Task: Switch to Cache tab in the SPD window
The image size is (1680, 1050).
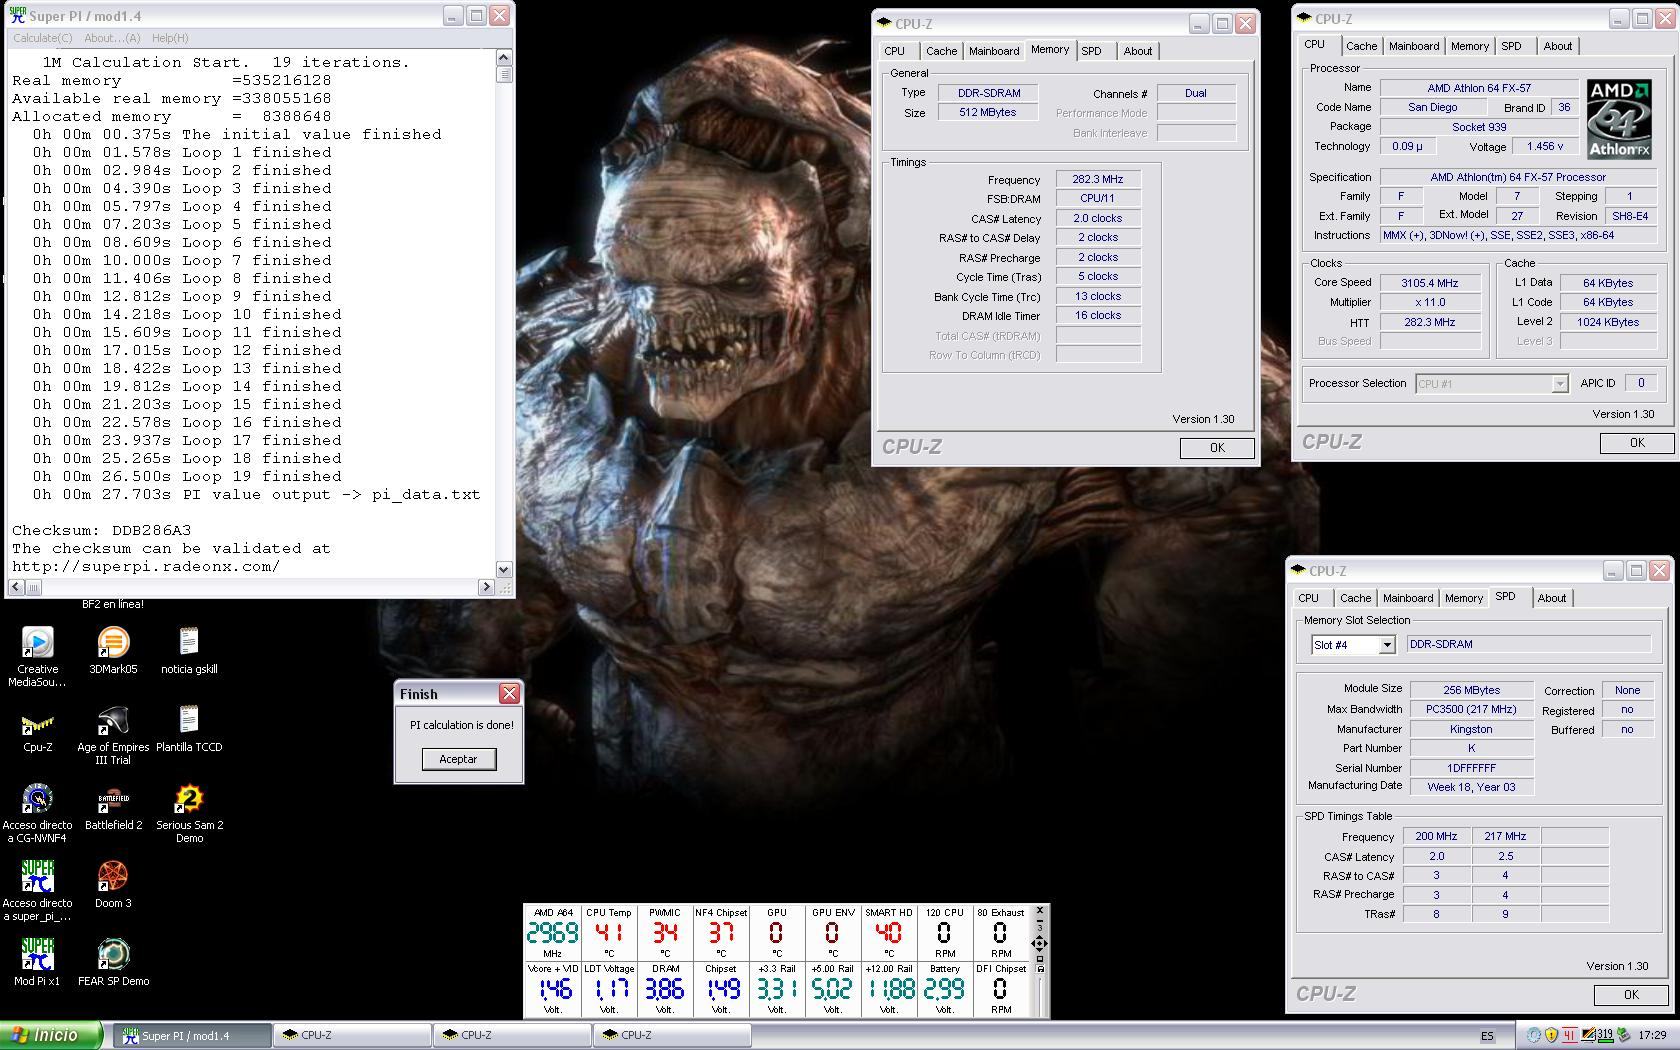Action: point(1355,598)
